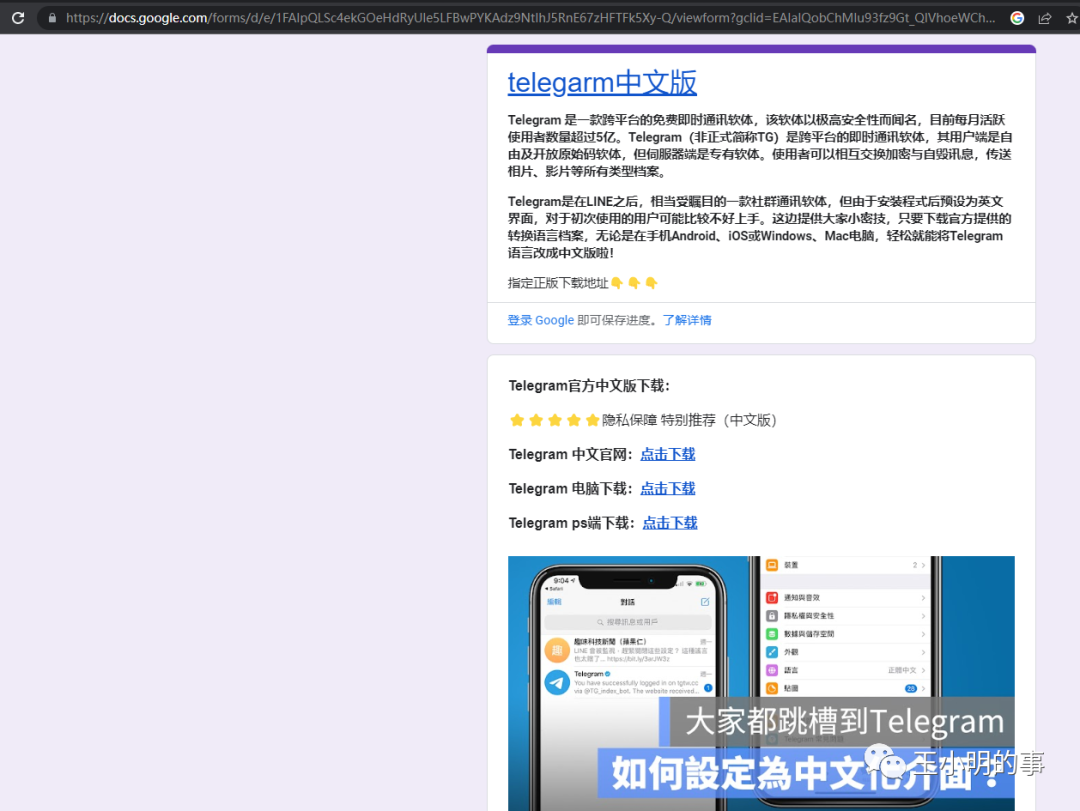Click 点击下载 beside Telegram 电脑下载
Image resolution: width=1080 pixels, height=811 pixels.
pyautogui.click(x=667, y=489)
